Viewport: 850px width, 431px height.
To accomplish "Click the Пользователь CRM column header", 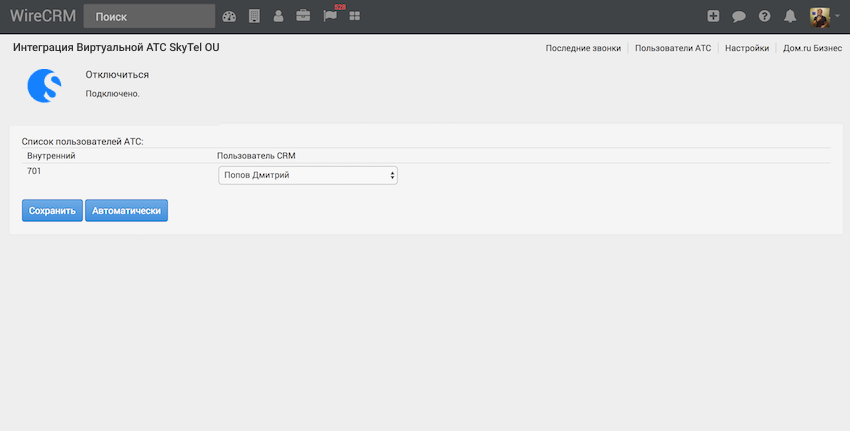I will click(256, 156).
